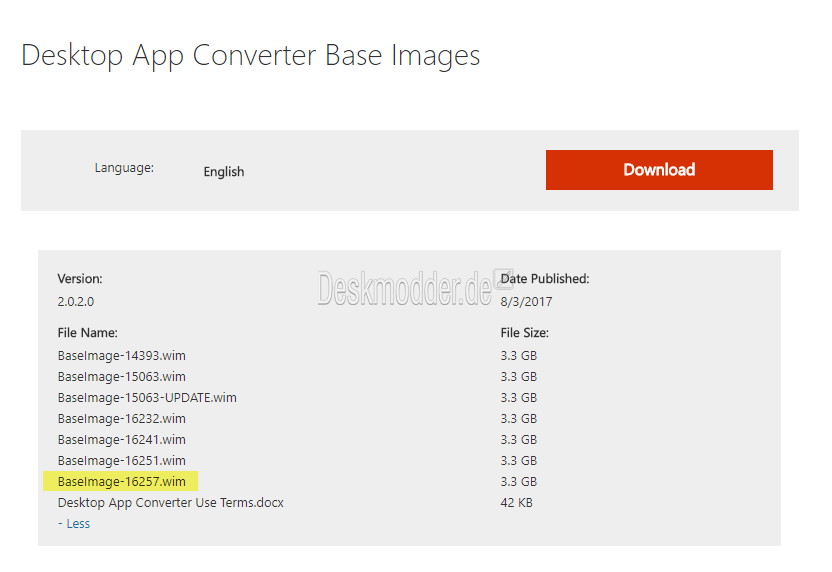Viewport: 832px width, 572px height.
Task: Click the published date 8/3/2017
Action: pyautogui.click(x=526, y=302)
